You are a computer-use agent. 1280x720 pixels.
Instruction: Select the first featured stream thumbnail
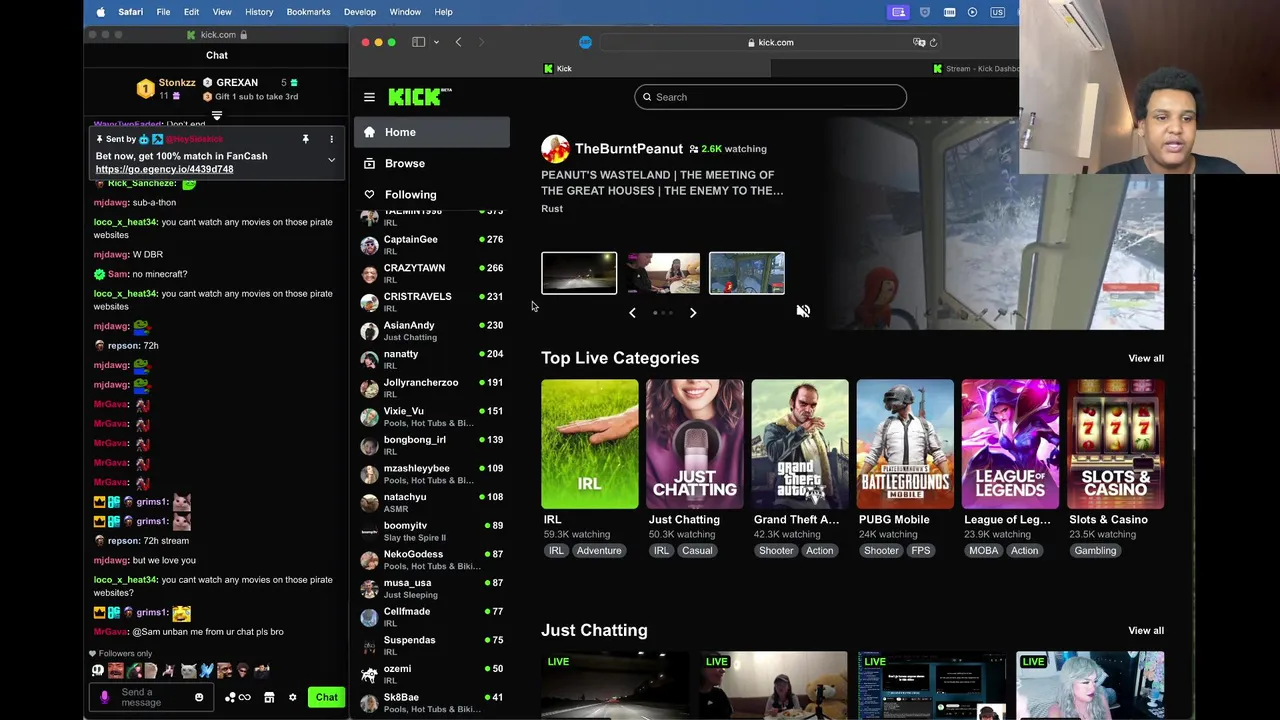[x=579, y=273]
